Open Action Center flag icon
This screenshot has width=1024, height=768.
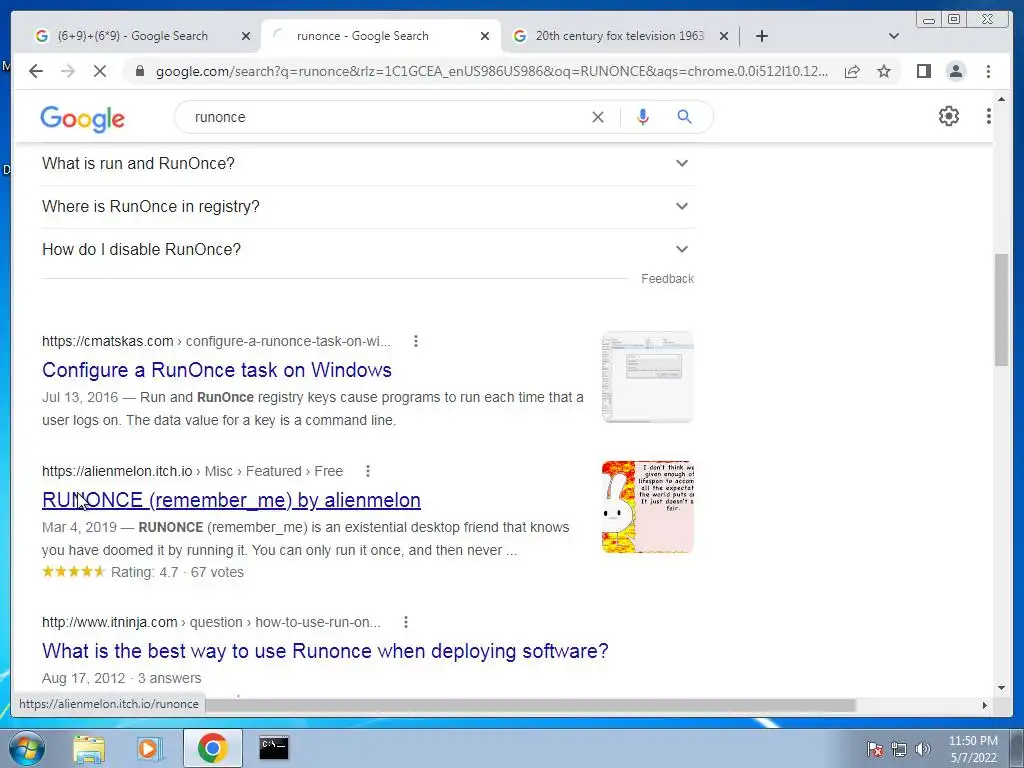pyautogui.click(x=874, y=749)
